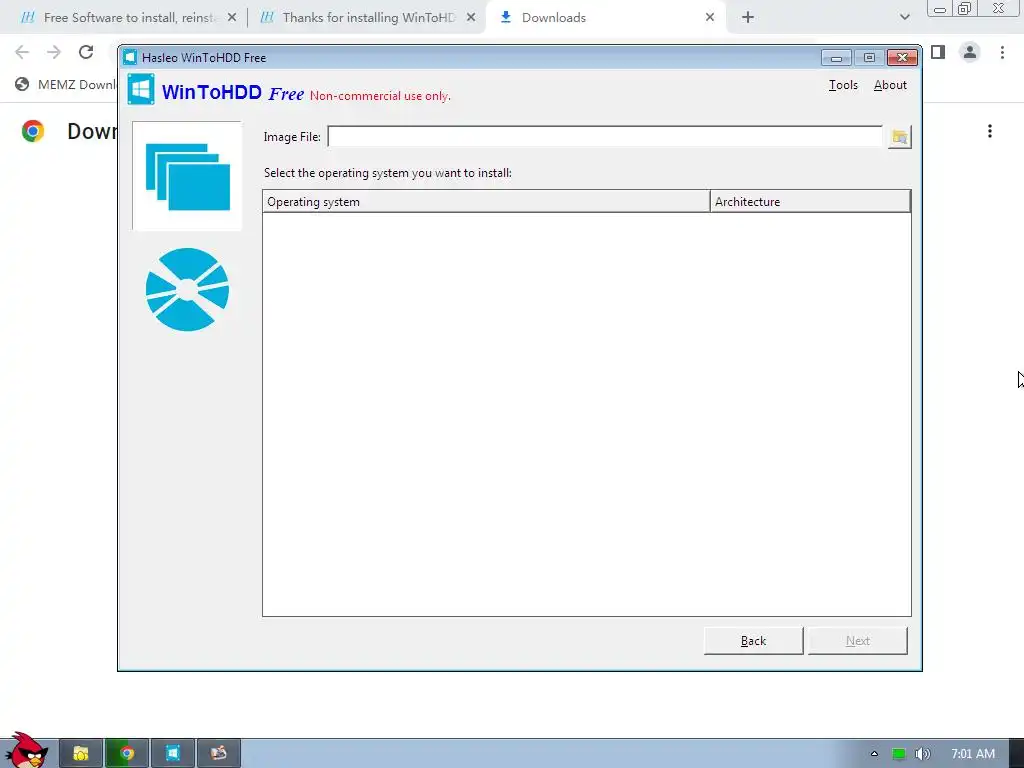Close the Downloads tab
The width and height of the screenshot is (1024, 768).
tap(710, 18)
